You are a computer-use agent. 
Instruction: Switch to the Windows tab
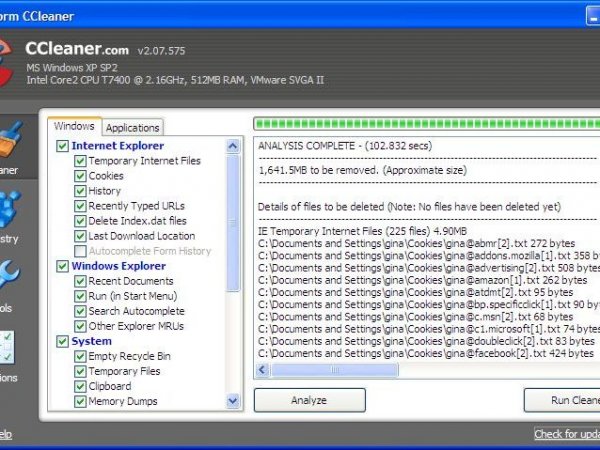tap(74, 126)
